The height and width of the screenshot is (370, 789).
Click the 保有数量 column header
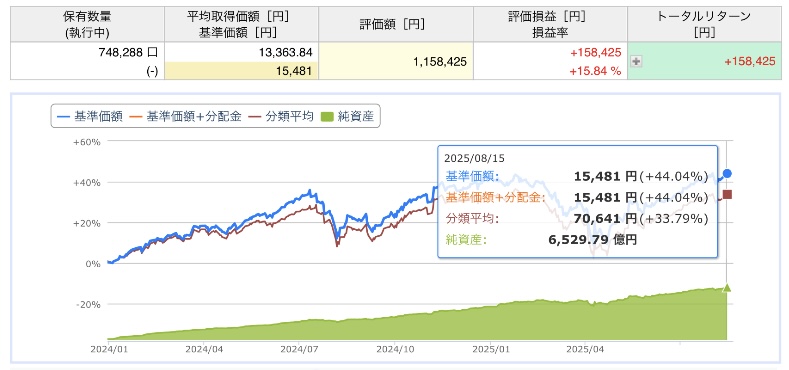click(x=88, y=24)
